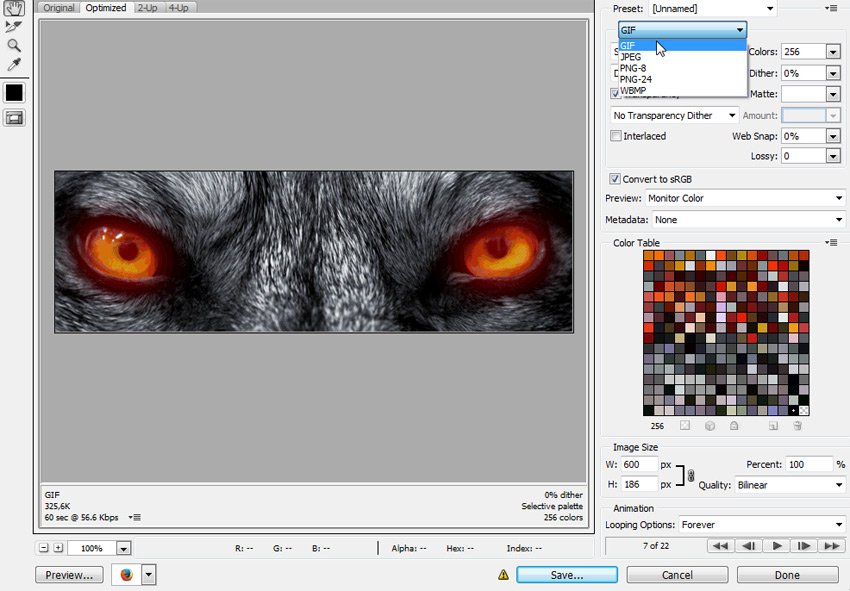The image size is (850, 591).
Task: Click the yellow warning triangle icon
Action: click(504, 575)
